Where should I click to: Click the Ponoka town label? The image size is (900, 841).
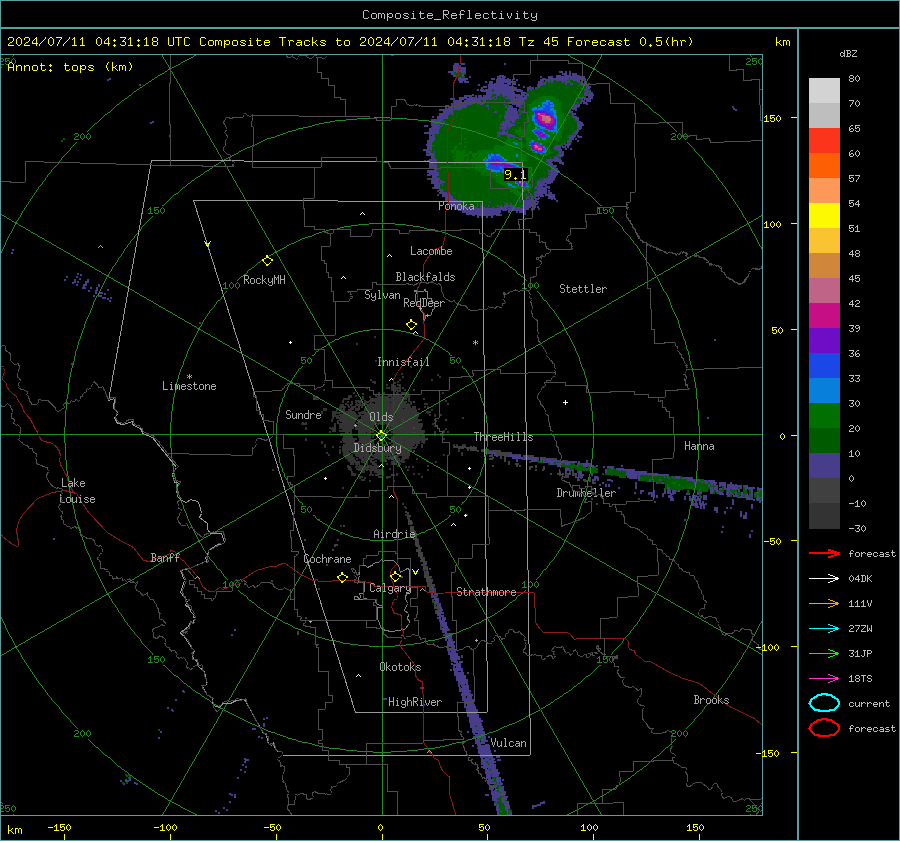(456, 206)
